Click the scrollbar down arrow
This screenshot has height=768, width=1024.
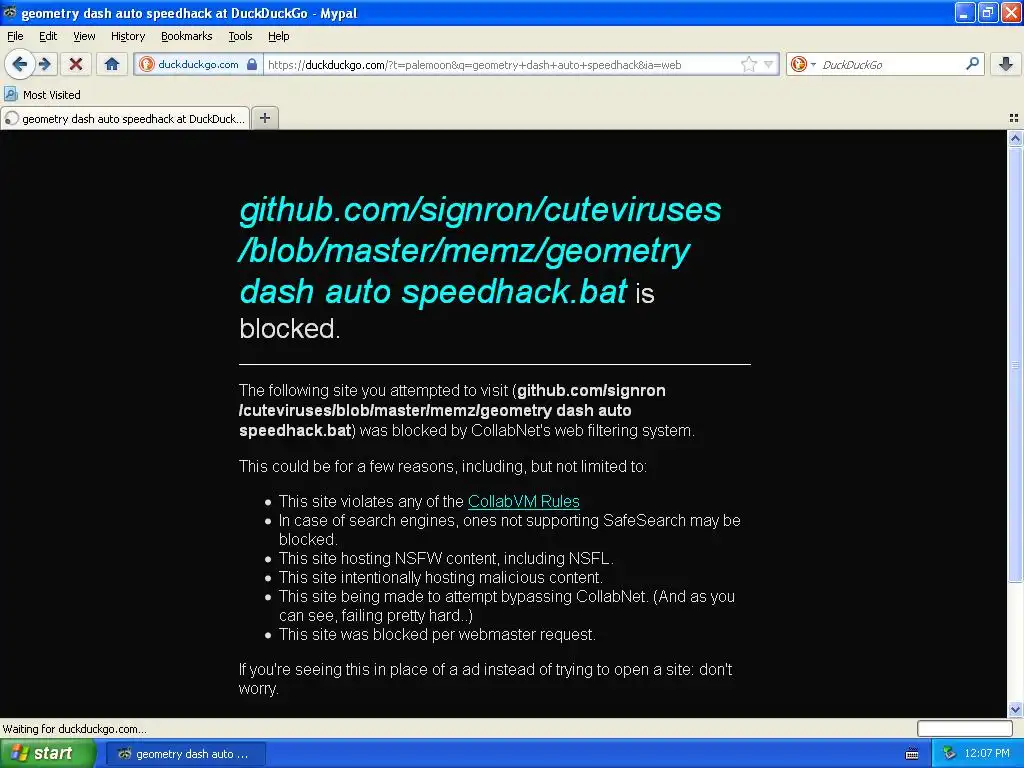click(1015, 709)
